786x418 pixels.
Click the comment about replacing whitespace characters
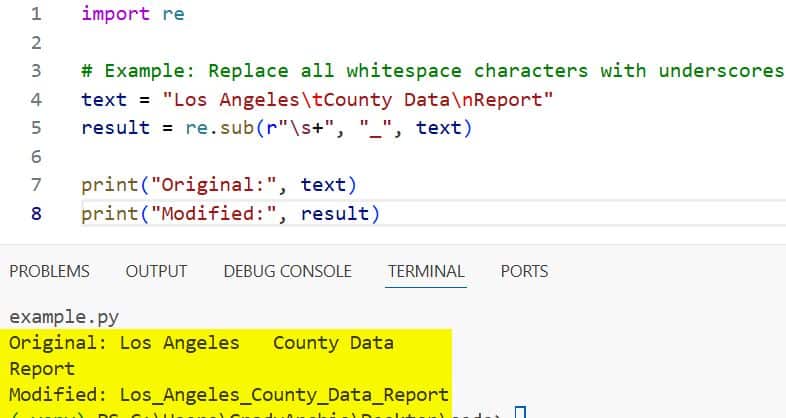coord(432,71)
